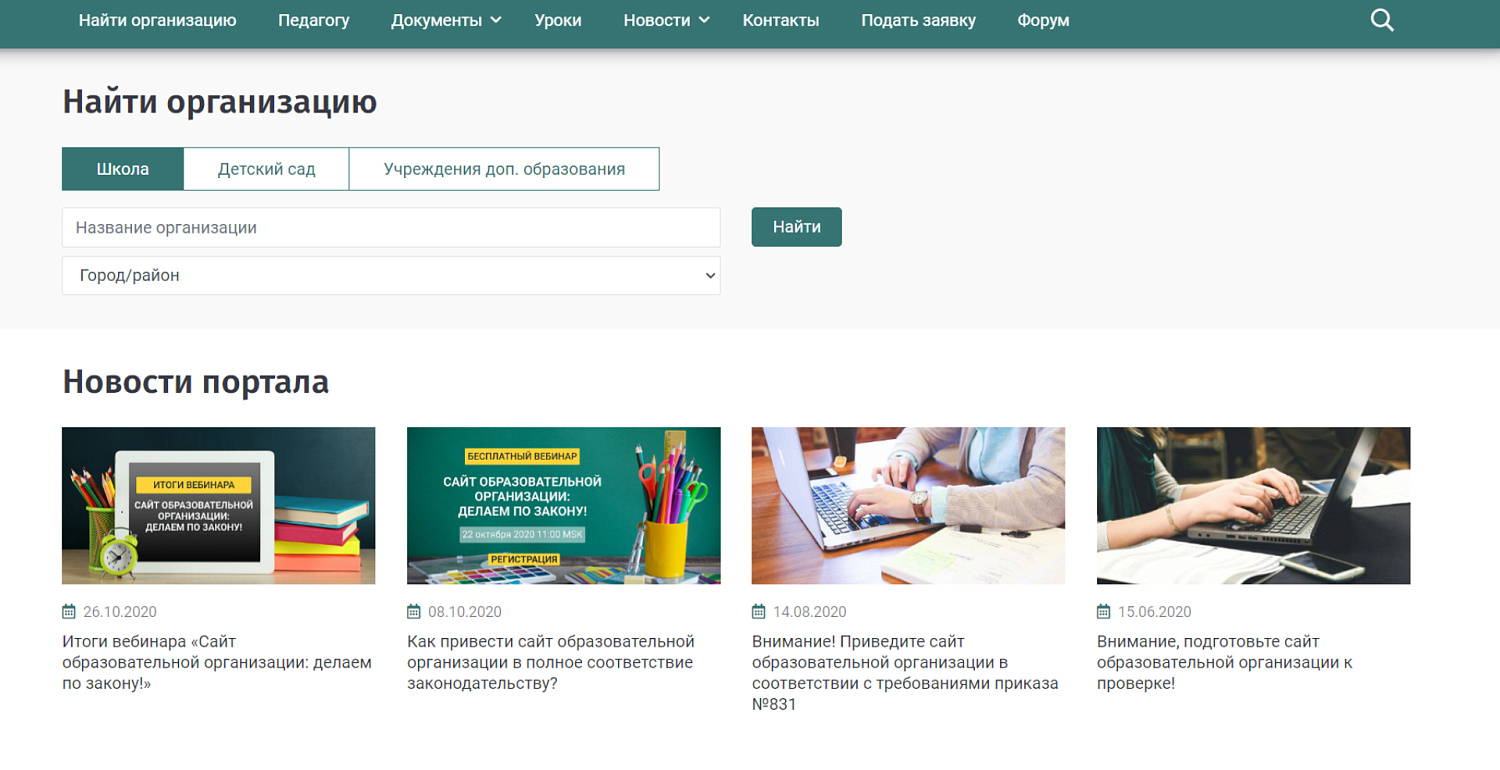Expand the Документы menu dropdown
Screen dimensions: 1500x770
(446, 20)
